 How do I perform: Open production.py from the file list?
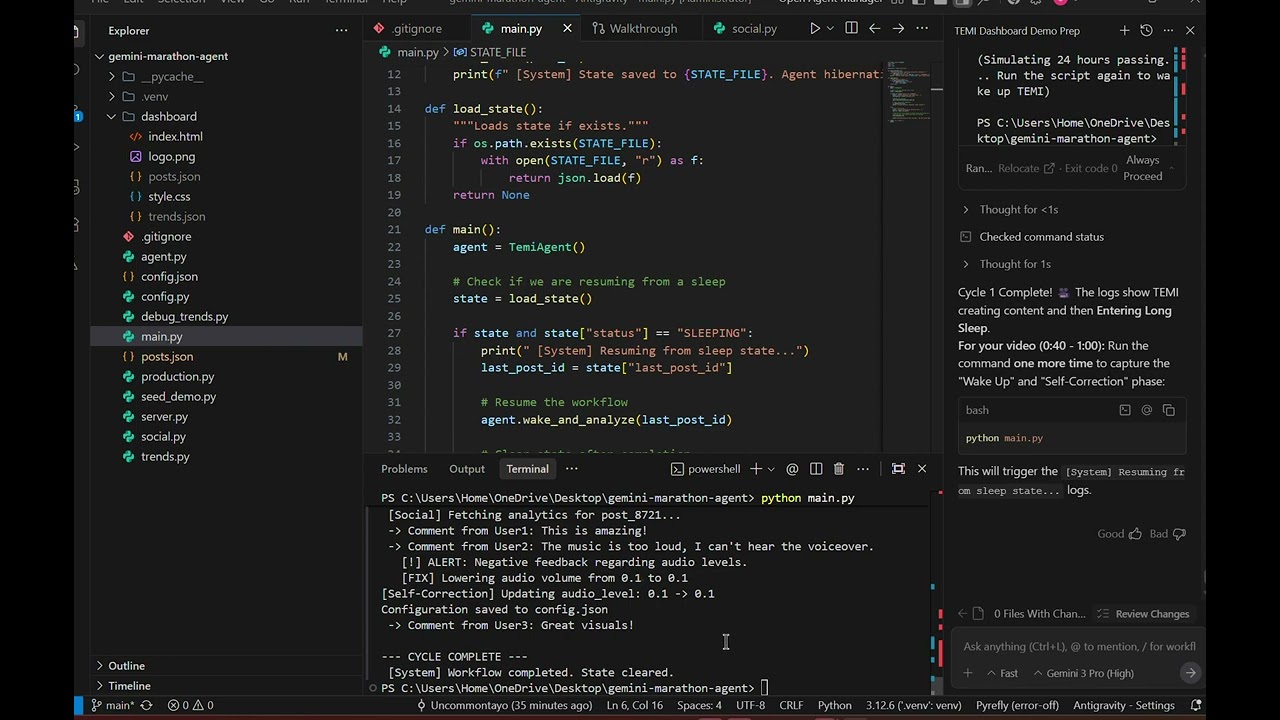177,377
